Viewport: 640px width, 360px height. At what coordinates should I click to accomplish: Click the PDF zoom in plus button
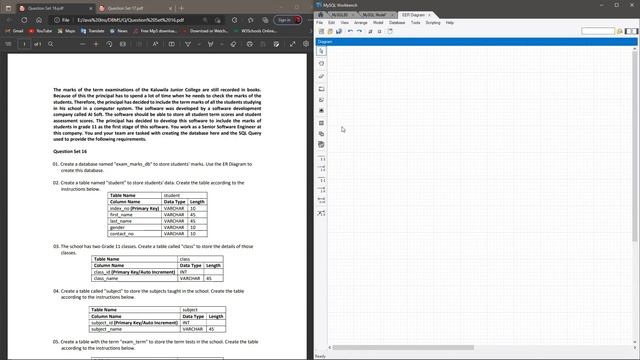[96, 44]
